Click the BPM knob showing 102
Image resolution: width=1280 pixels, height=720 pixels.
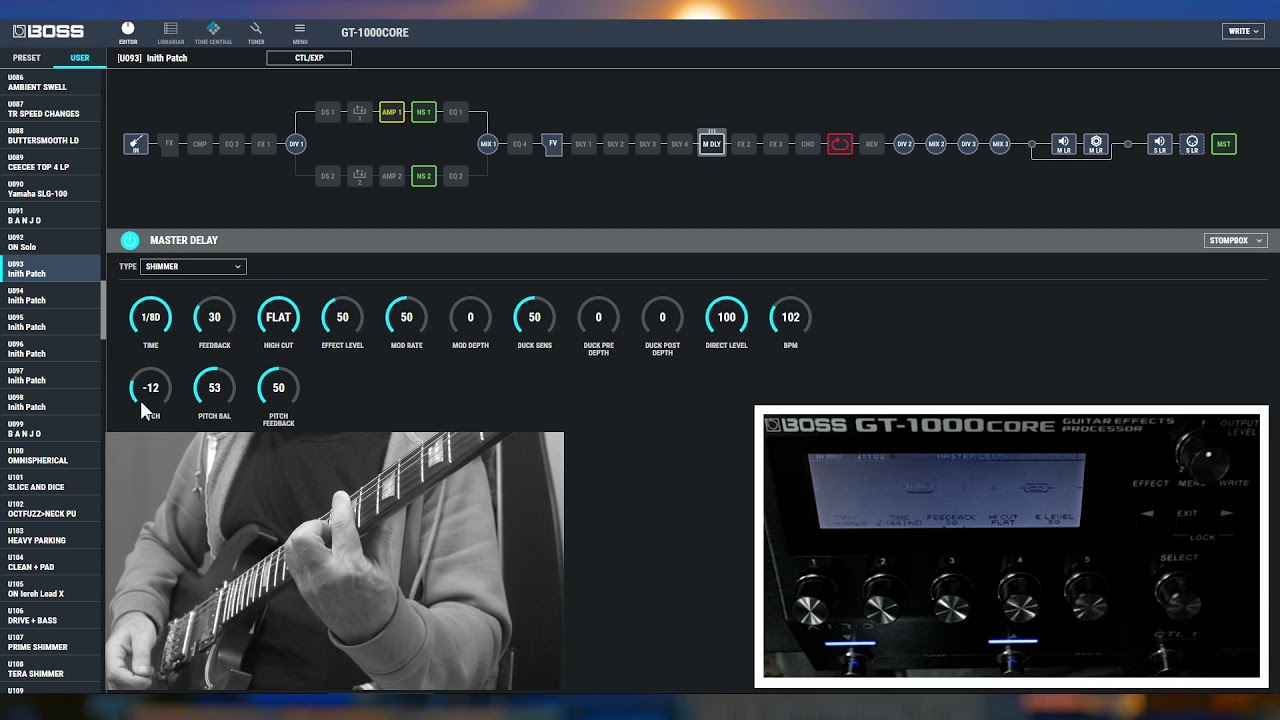pyautogui.click(x=790, y=317)
